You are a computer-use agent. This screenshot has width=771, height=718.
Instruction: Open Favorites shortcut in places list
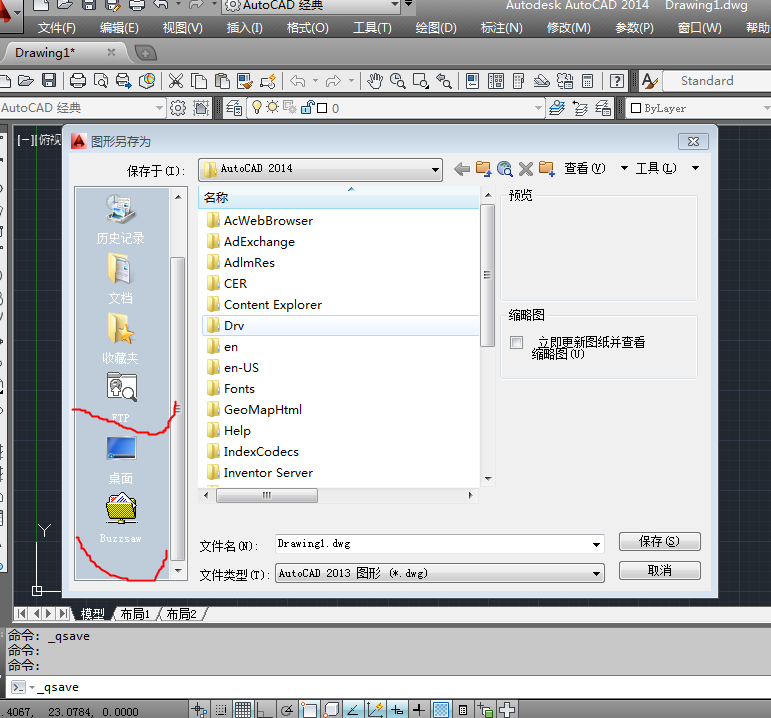coord(120,339)
